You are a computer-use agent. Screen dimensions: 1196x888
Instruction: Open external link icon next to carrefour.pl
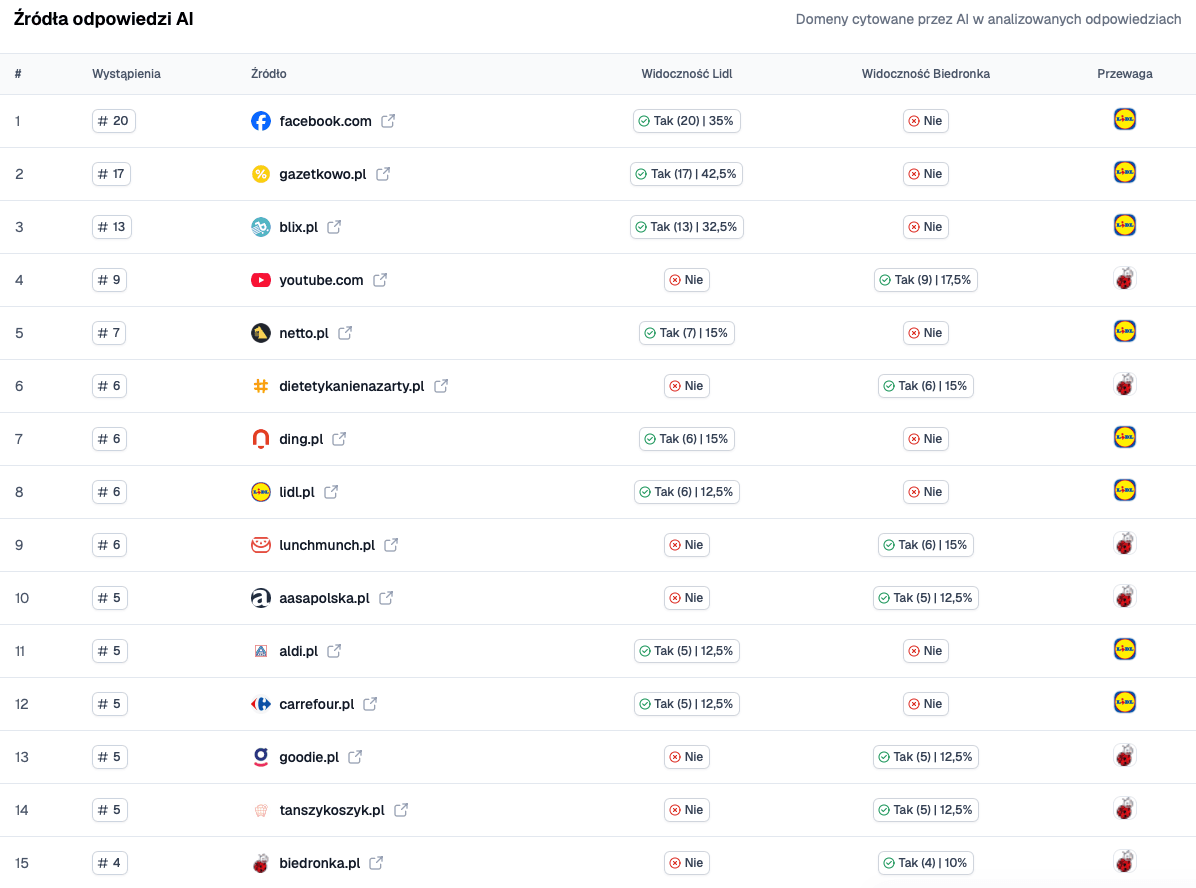pos(370,704)
